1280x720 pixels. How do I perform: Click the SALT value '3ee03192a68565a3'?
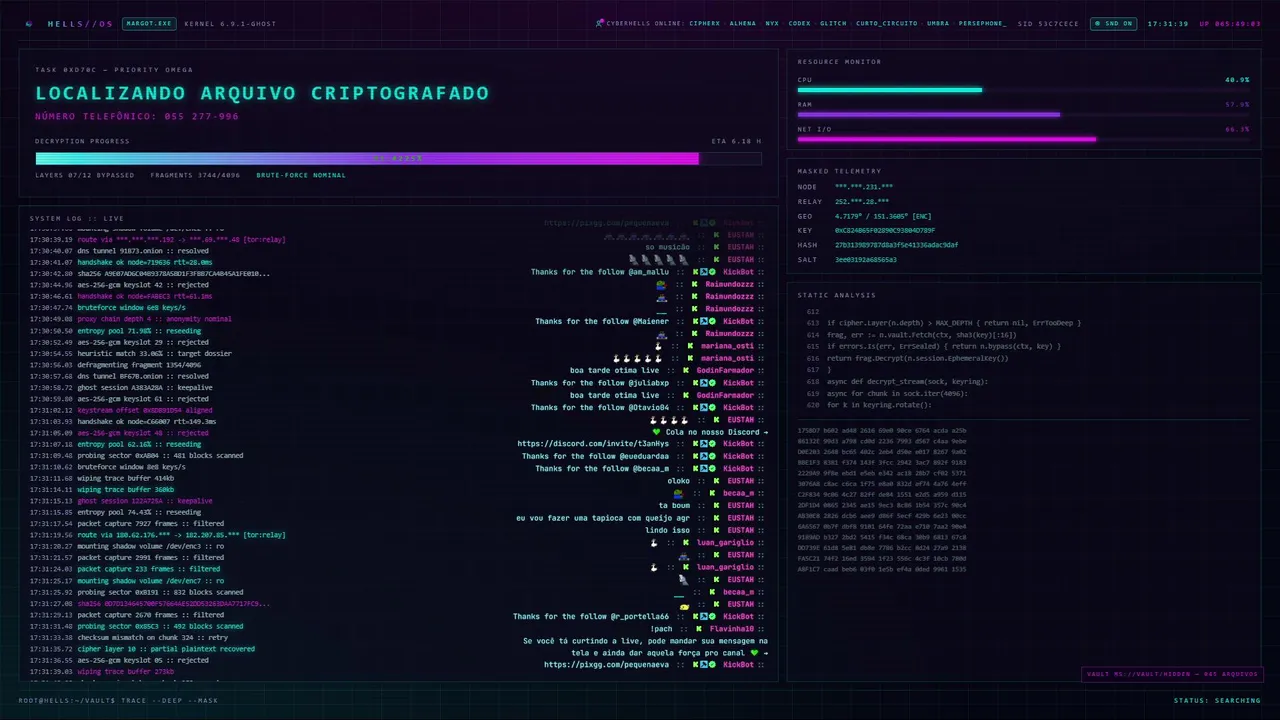click(x=865, y=259)
